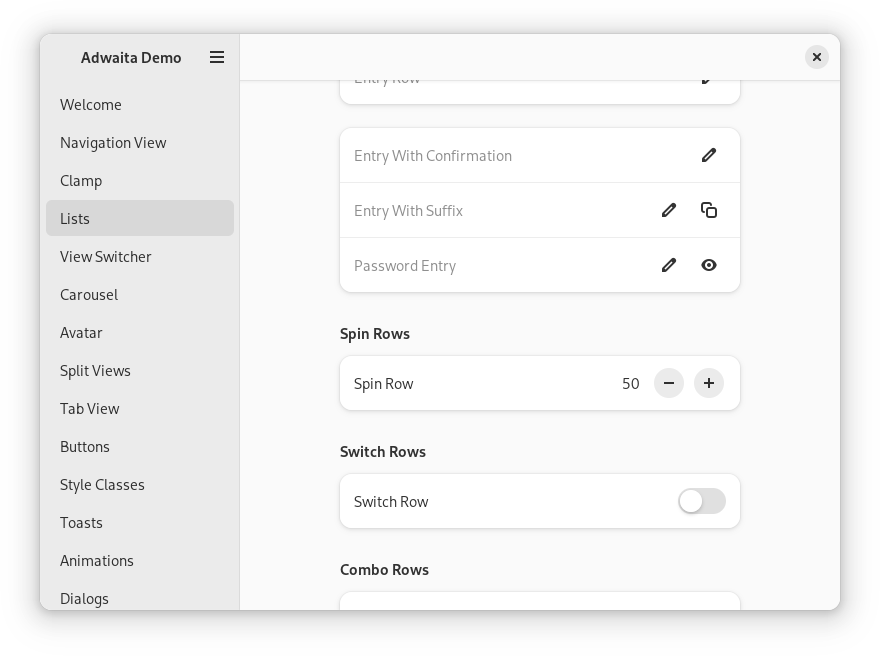Open the Welcome page in sidebar
The image size is (880, 656).
pyautogui.click(x=140, y=105)
